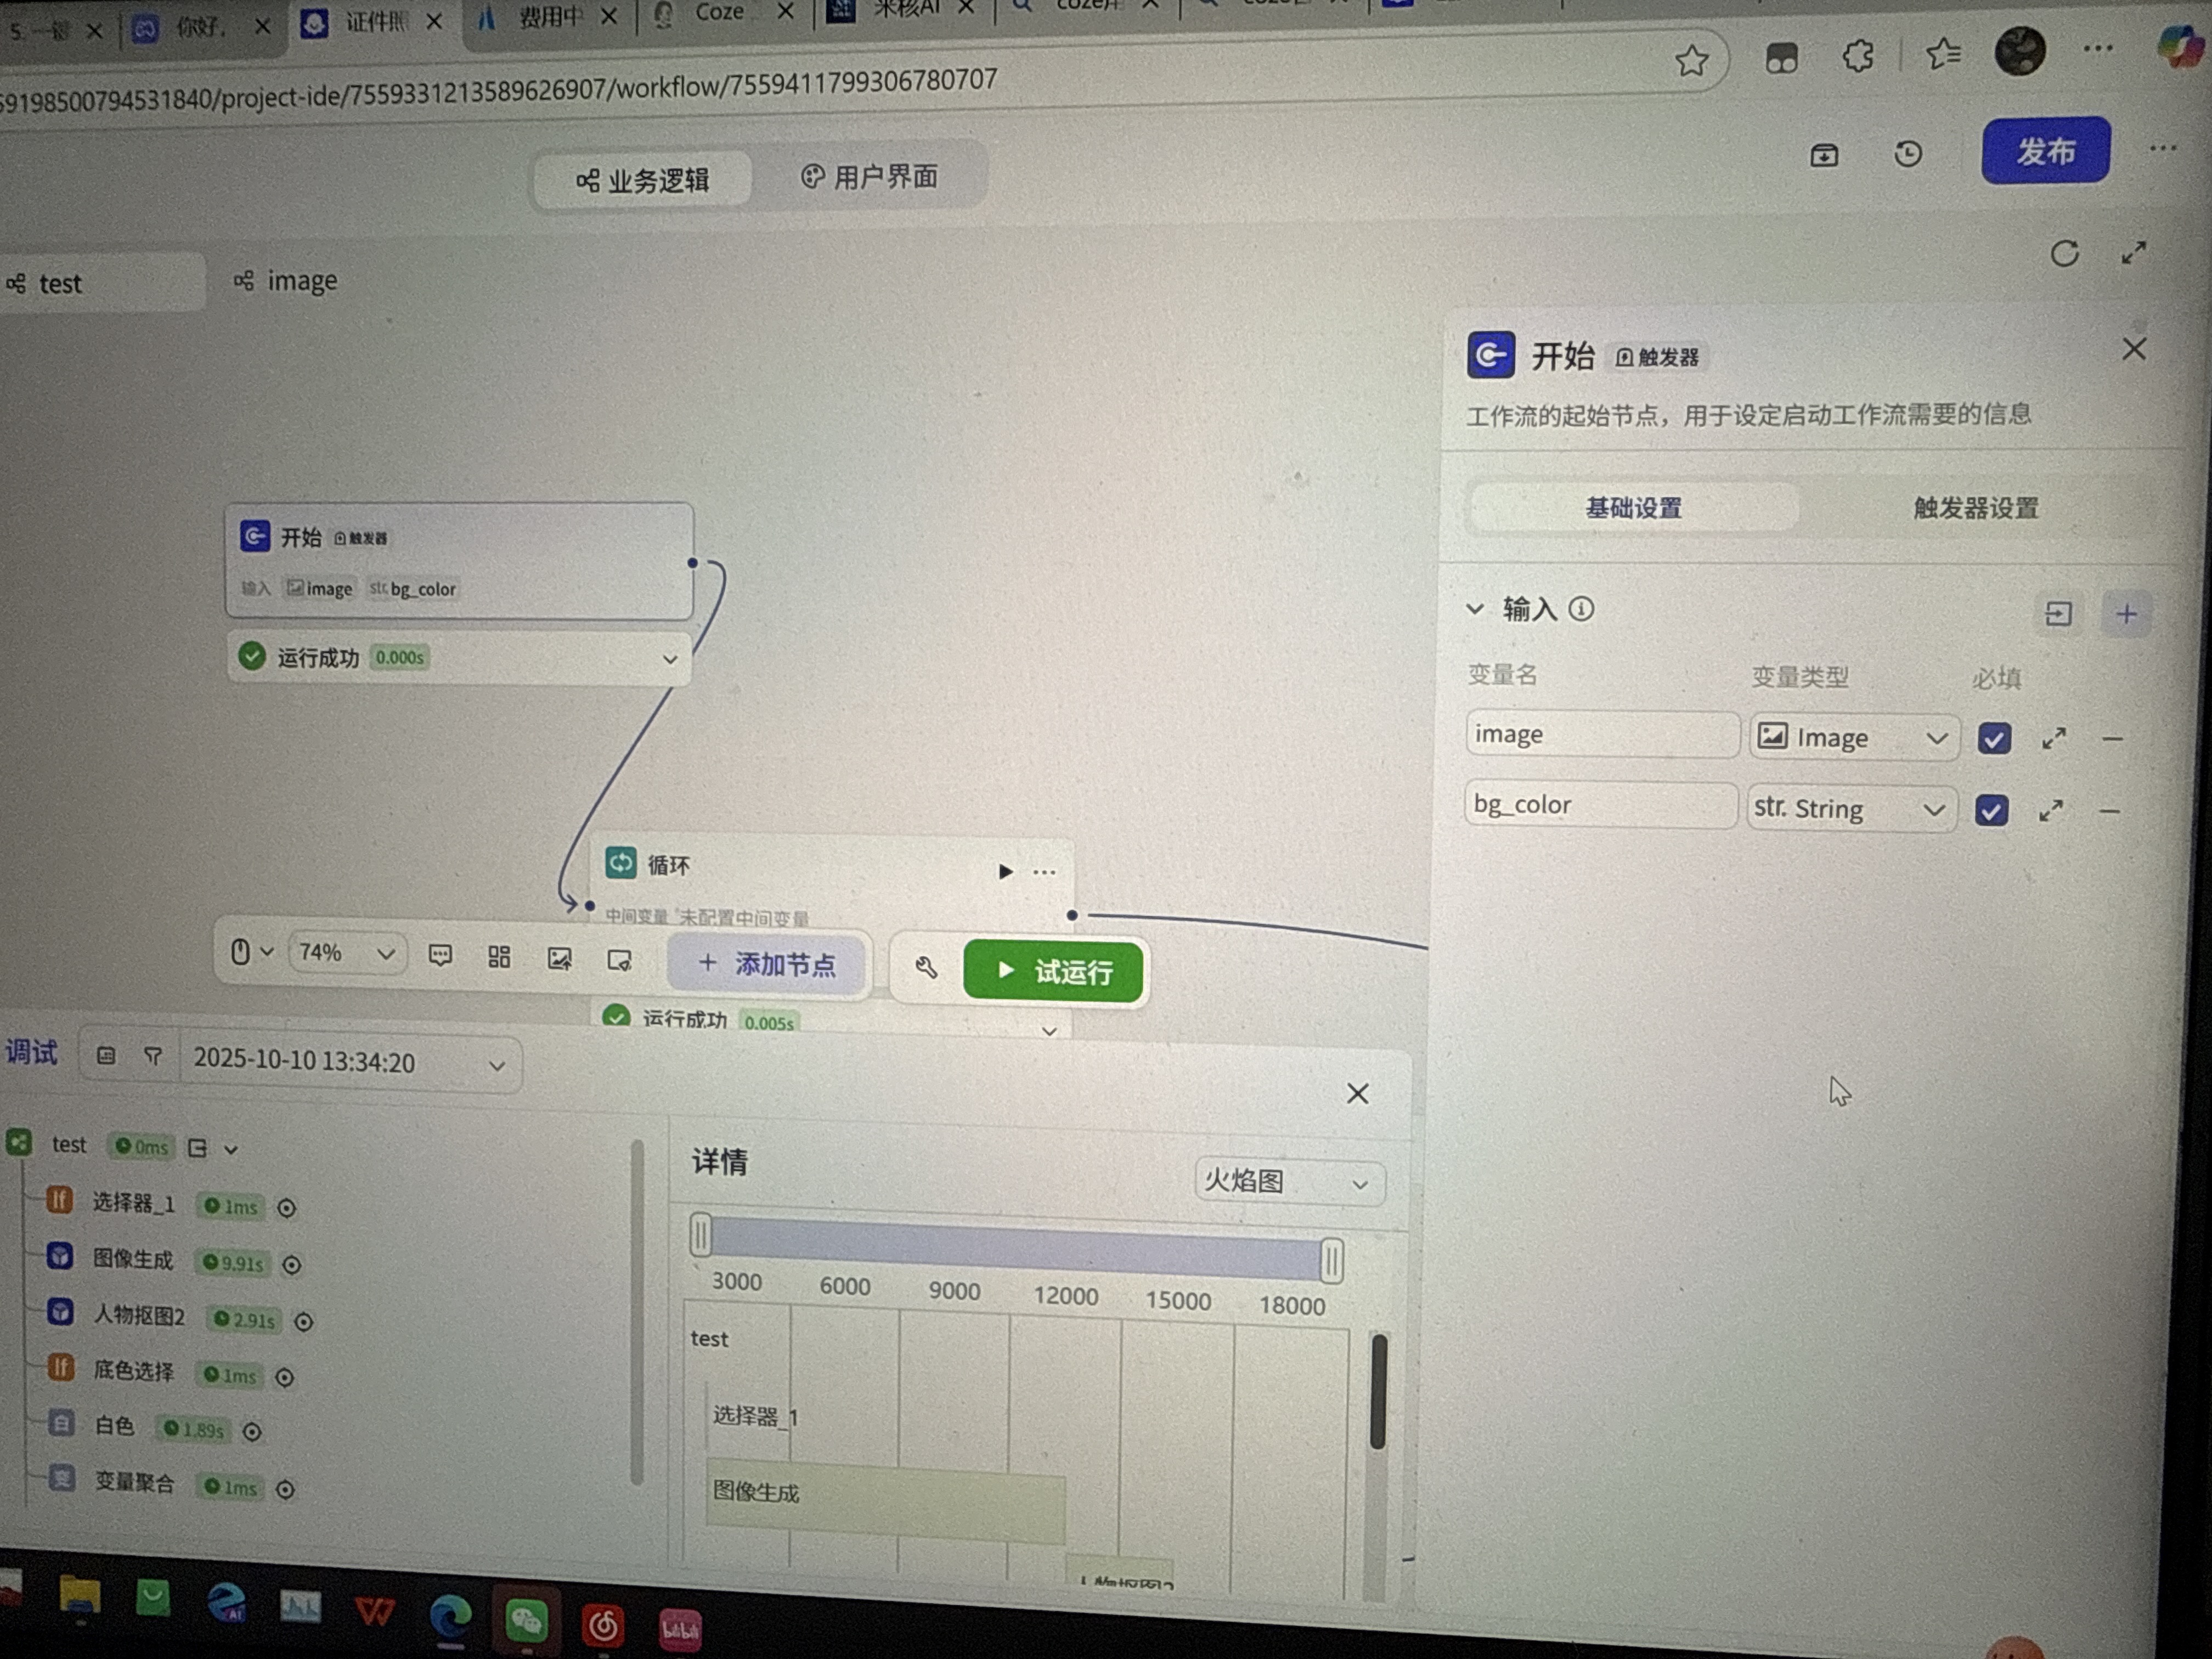
Task: Click the 添加节点 button
Action: pyautogui.click(x=767, y=964)
